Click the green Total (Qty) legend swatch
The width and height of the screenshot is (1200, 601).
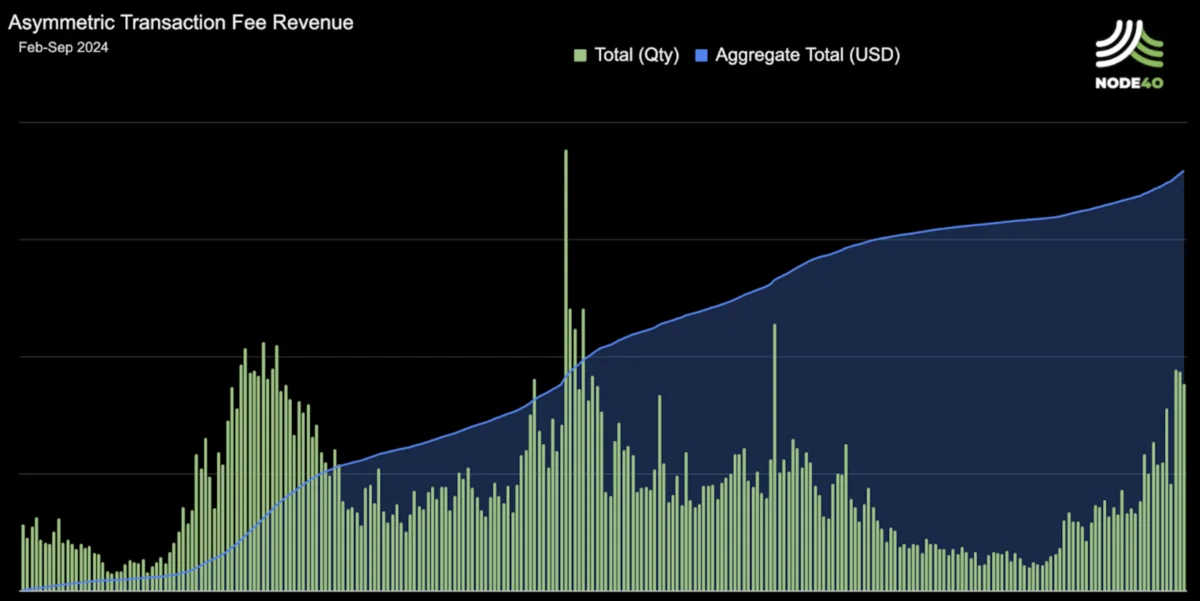point(580,55)
